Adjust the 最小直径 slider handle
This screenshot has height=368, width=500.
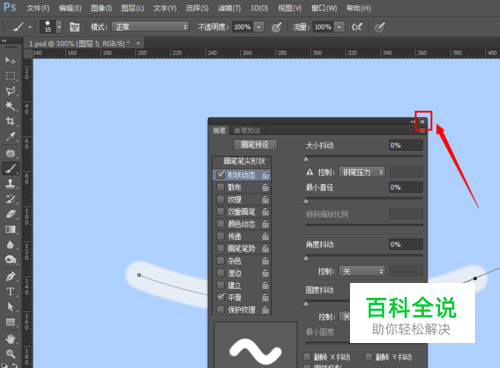306,201
